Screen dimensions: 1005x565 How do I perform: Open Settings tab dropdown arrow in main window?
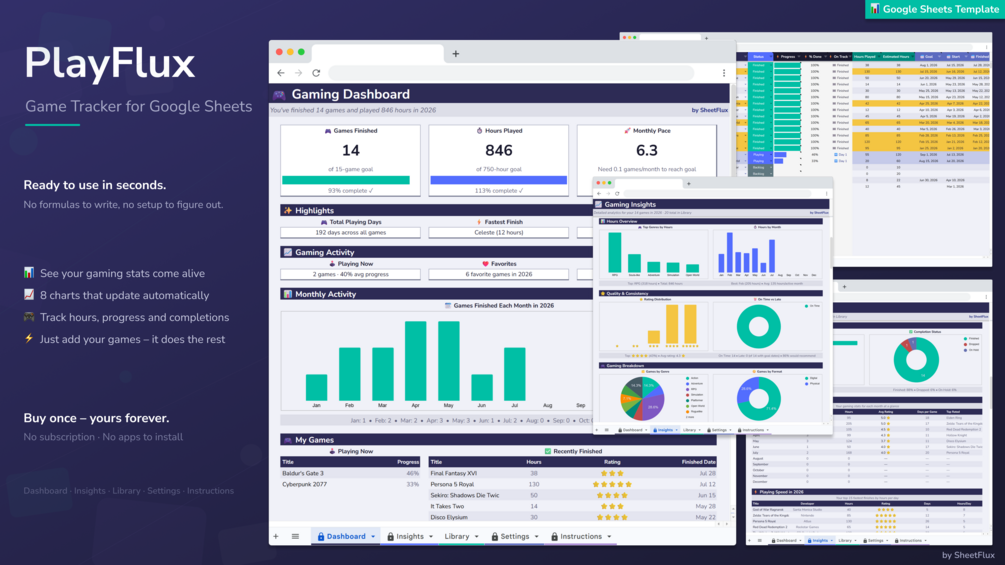coord(536,537)
